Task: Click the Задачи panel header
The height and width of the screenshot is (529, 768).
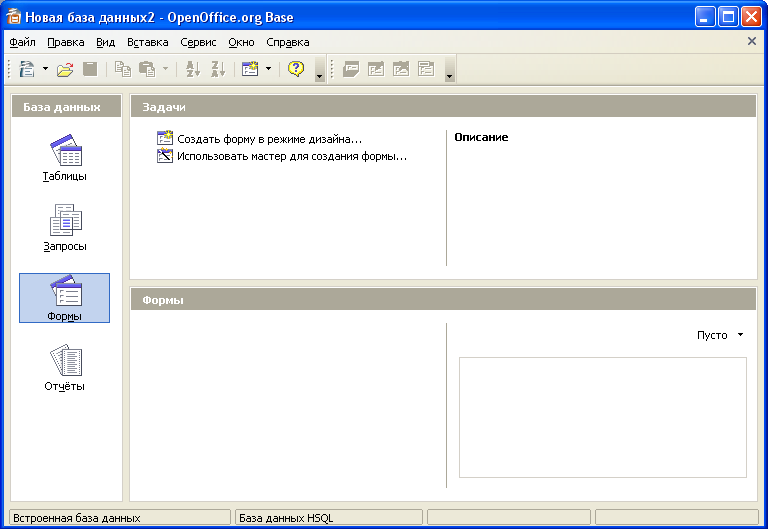Action: (443, 106)
